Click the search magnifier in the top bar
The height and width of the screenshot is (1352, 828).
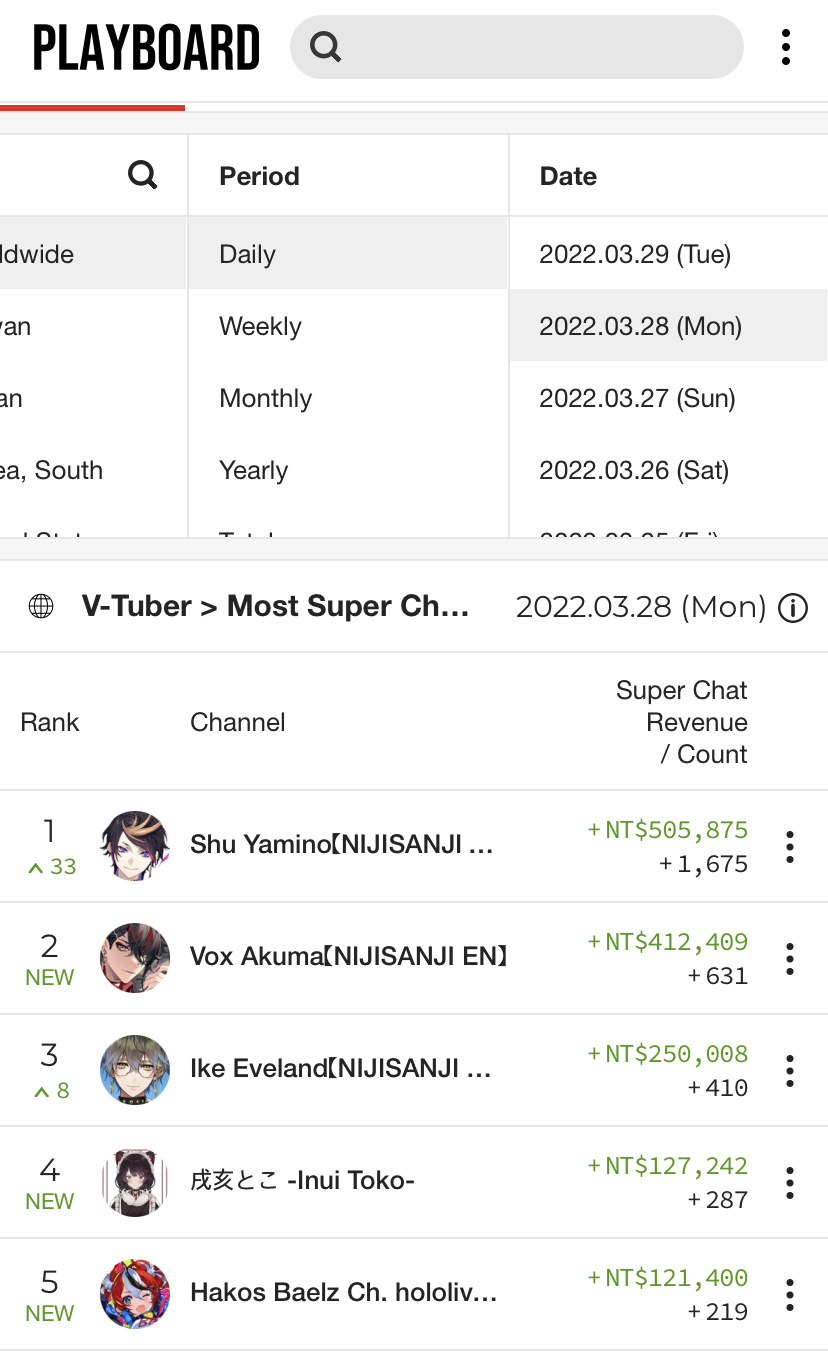tap(326, 46)
